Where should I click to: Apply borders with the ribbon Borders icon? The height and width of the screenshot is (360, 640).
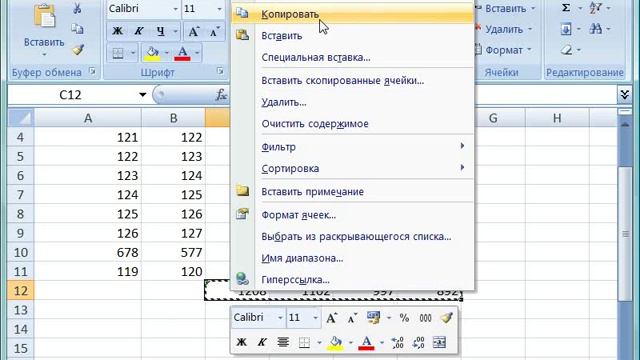(118, 53)
